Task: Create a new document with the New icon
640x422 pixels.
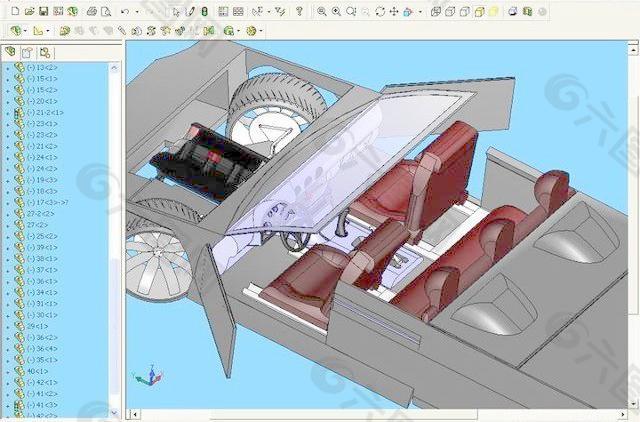Action: pos(15,11)
